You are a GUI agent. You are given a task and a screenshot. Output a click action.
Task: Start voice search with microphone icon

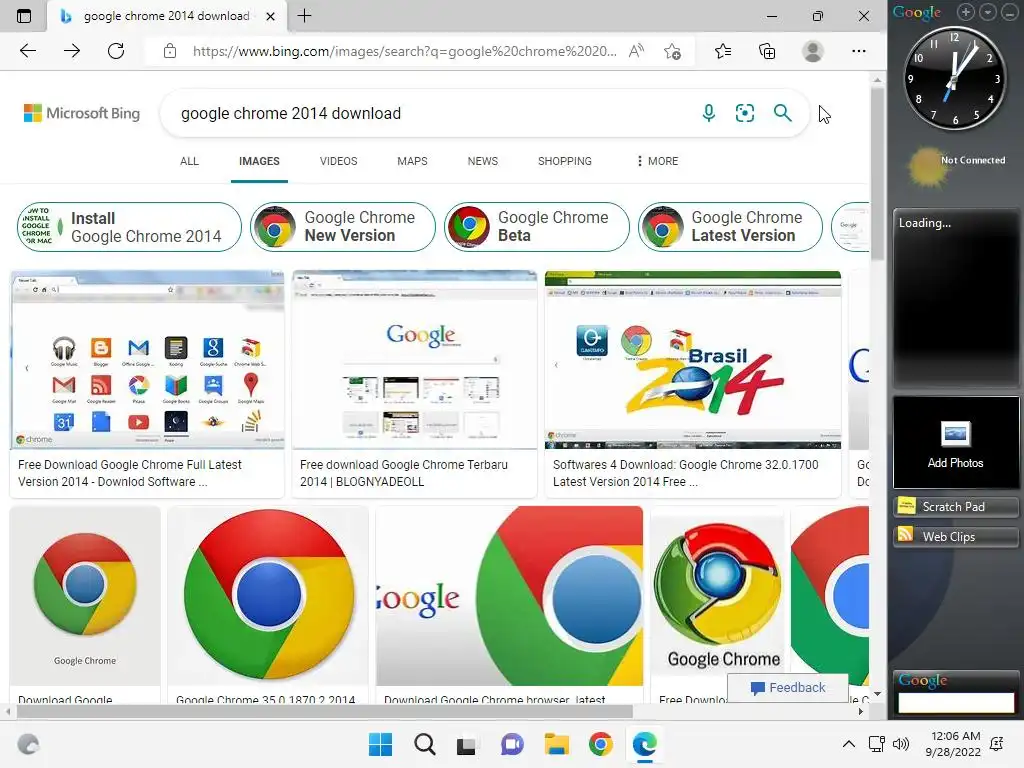(709, 113)
